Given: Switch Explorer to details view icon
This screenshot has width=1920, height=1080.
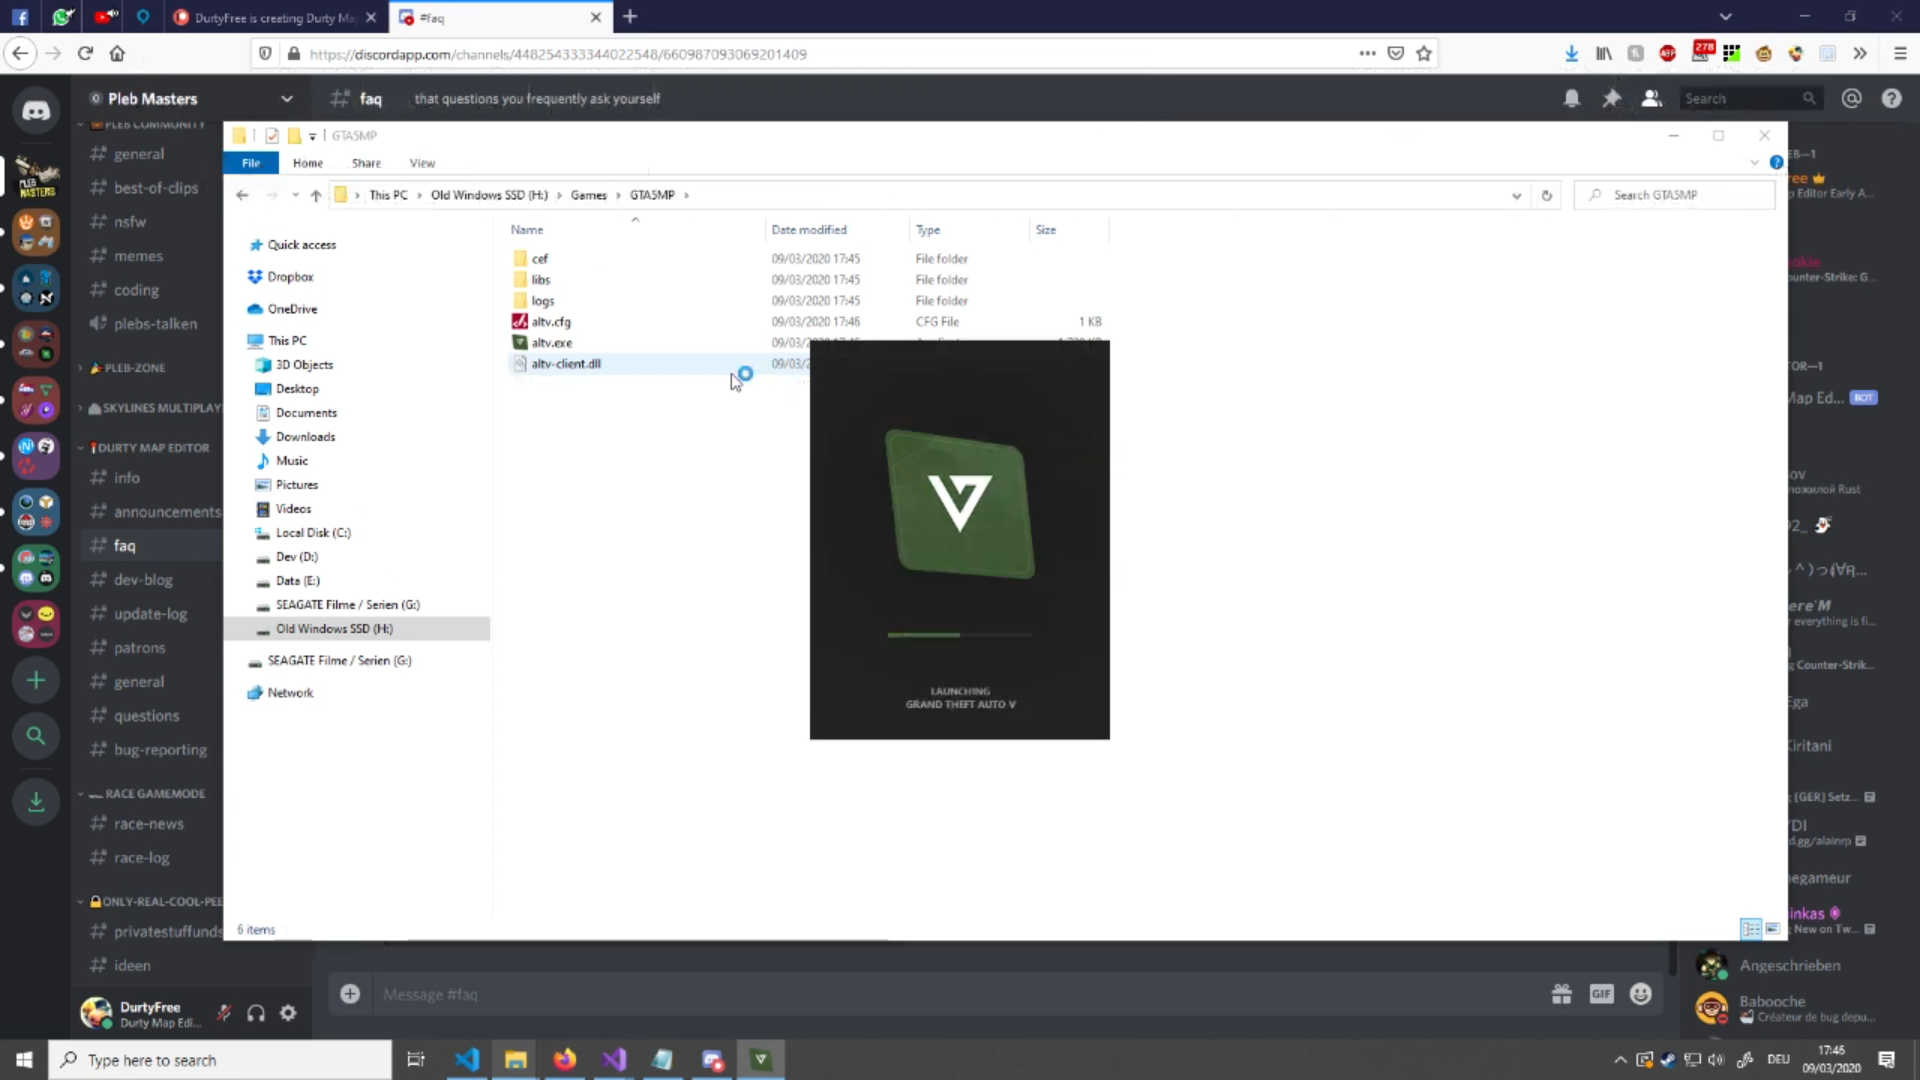Looking at the screenshot, I should coord(1751,929).
